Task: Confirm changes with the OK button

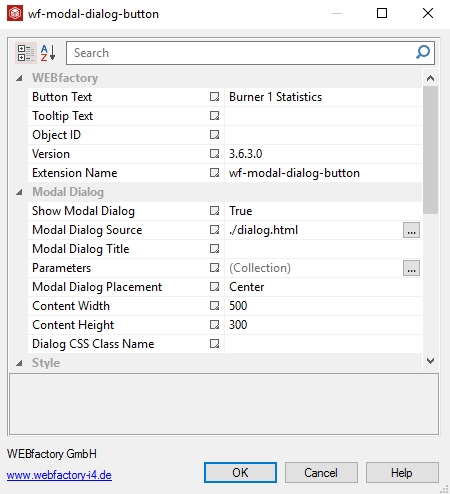Action: tap(240, 472)
